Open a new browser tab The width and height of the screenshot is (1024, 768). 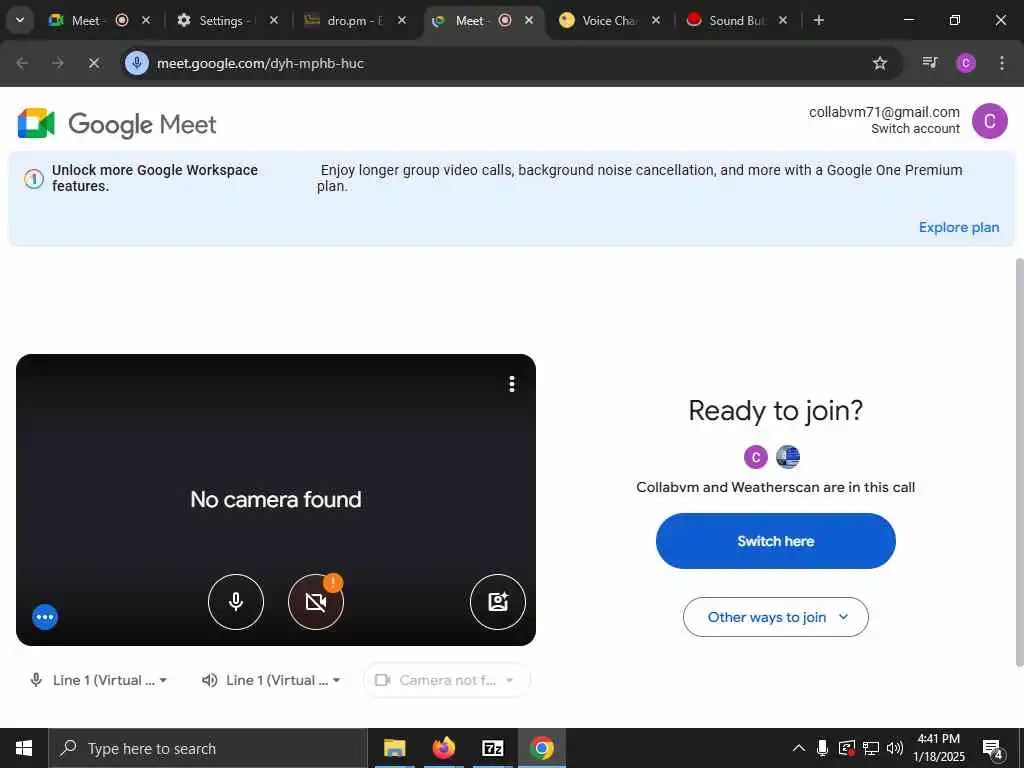coord(818,20)
